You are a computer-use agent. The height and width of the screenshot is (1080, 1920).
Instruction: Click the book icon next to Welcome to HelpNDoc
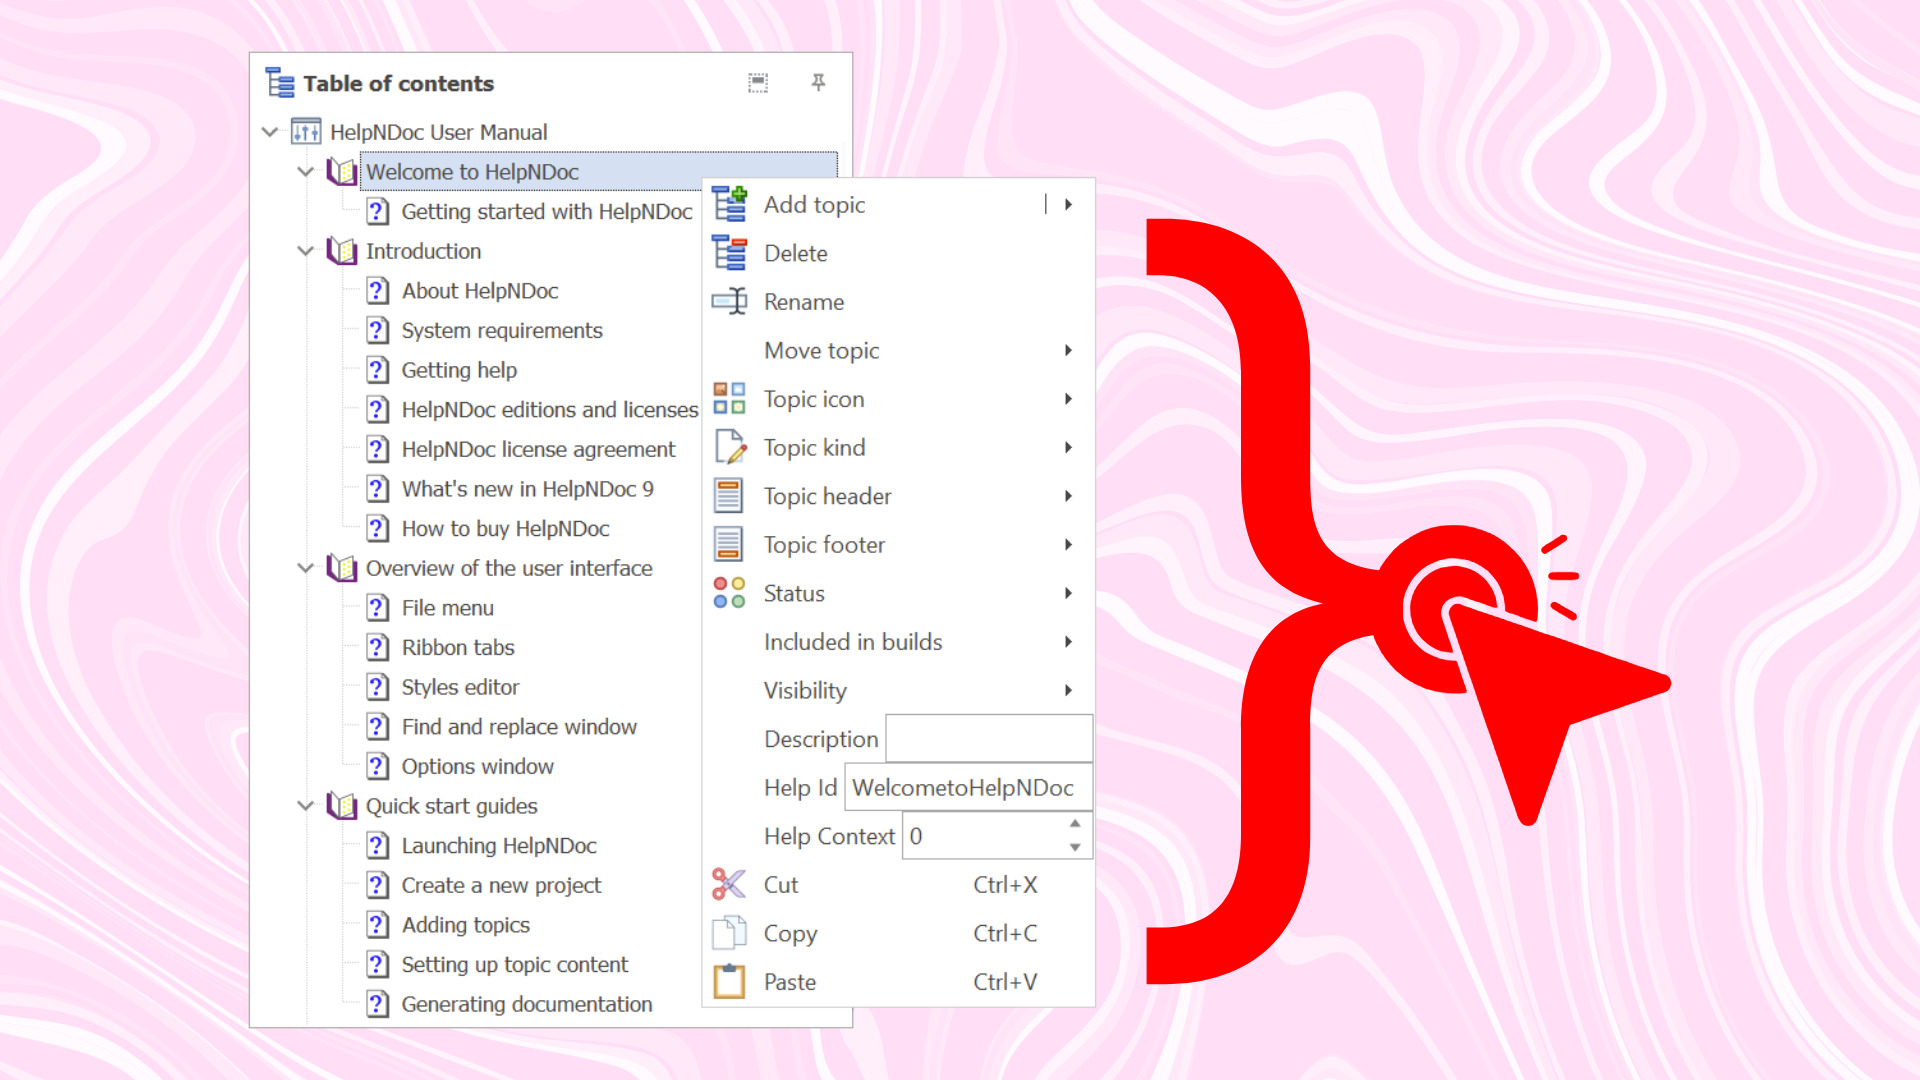point(342,172)
